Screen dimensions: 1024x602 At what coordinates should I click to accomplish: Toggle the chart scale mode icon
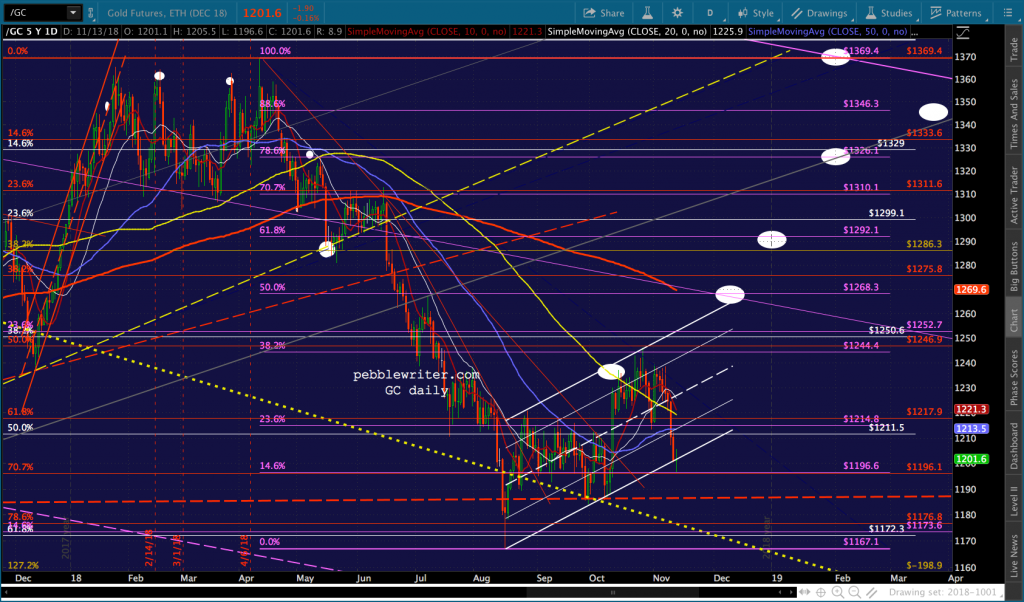tap(963, 32)
